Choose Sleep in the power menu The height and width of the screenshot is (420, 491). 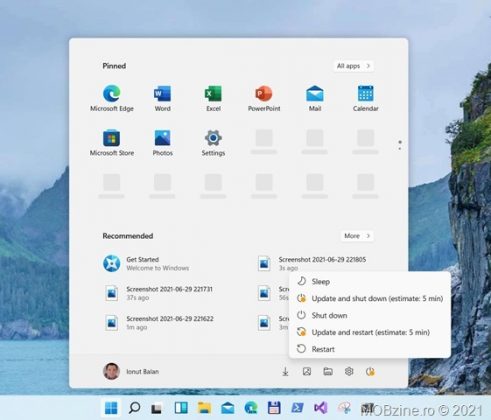370,282
